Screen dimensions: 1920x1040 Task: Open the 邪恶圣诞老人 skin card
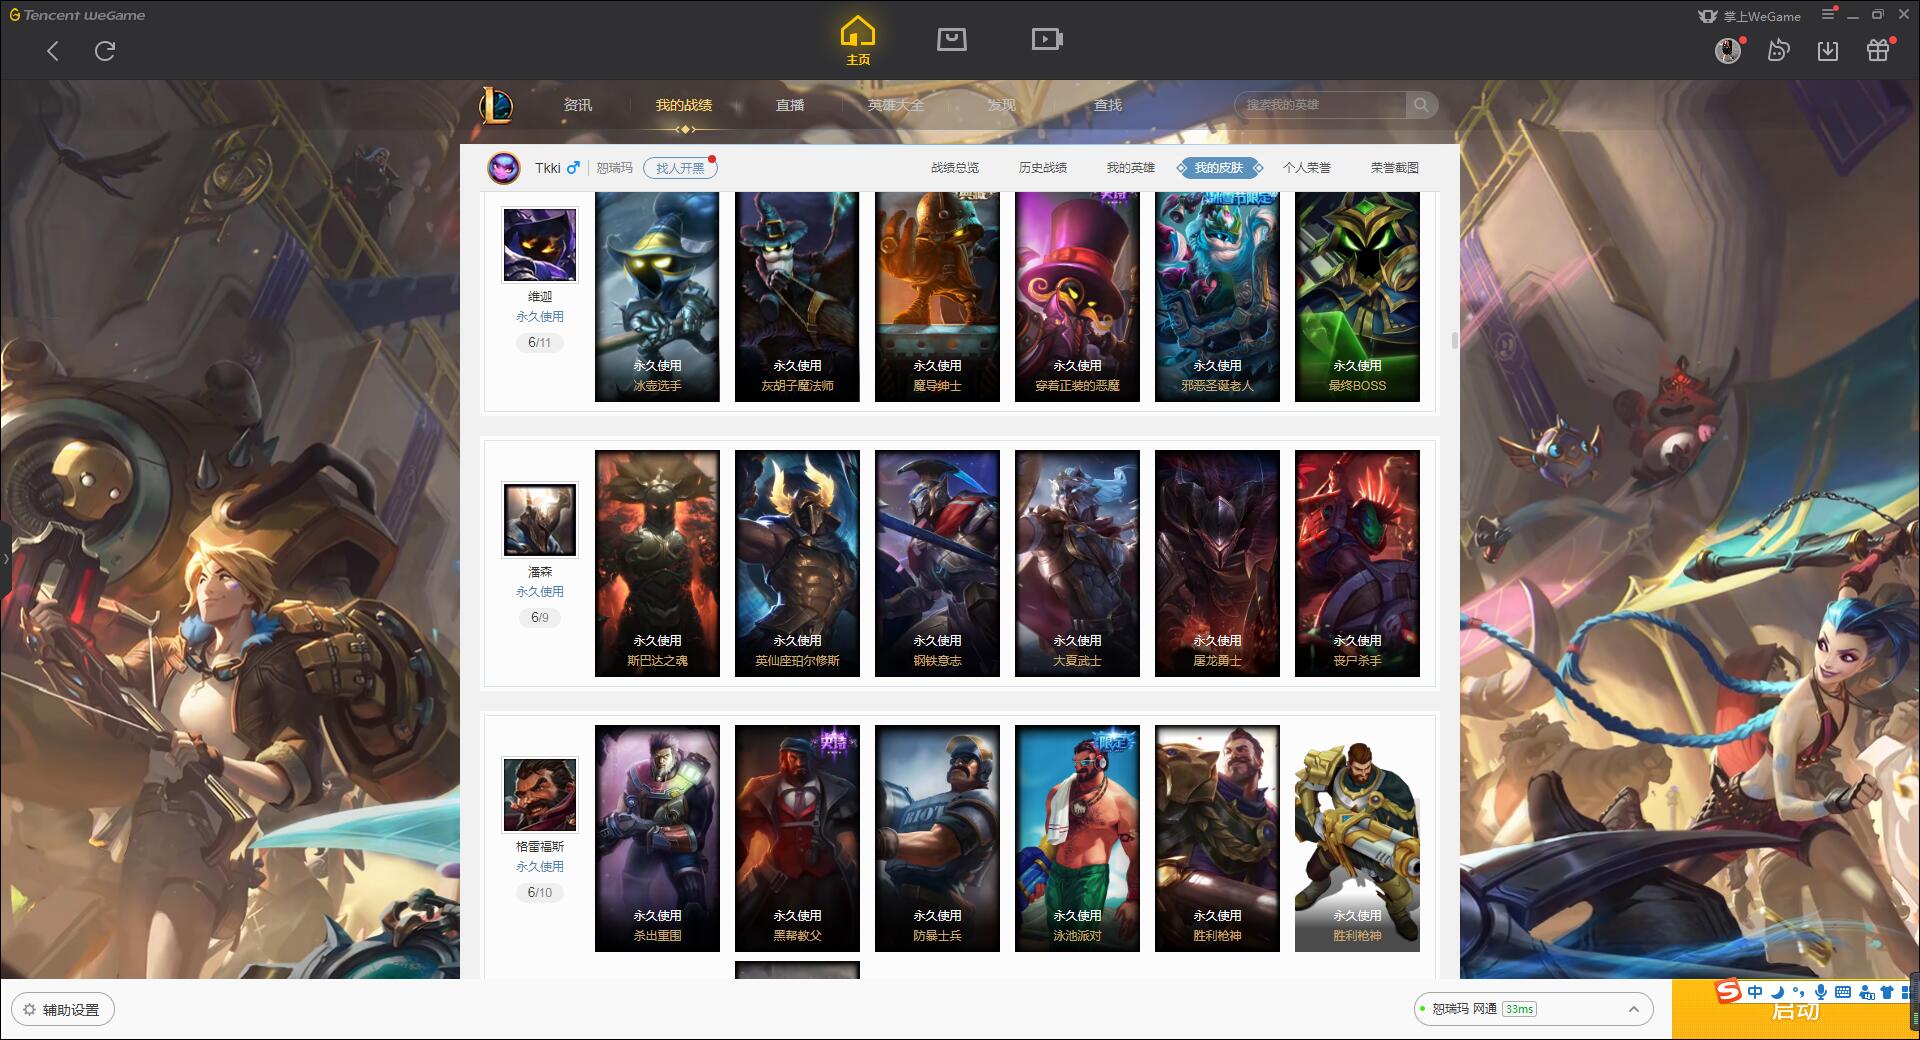(1217, 297)
